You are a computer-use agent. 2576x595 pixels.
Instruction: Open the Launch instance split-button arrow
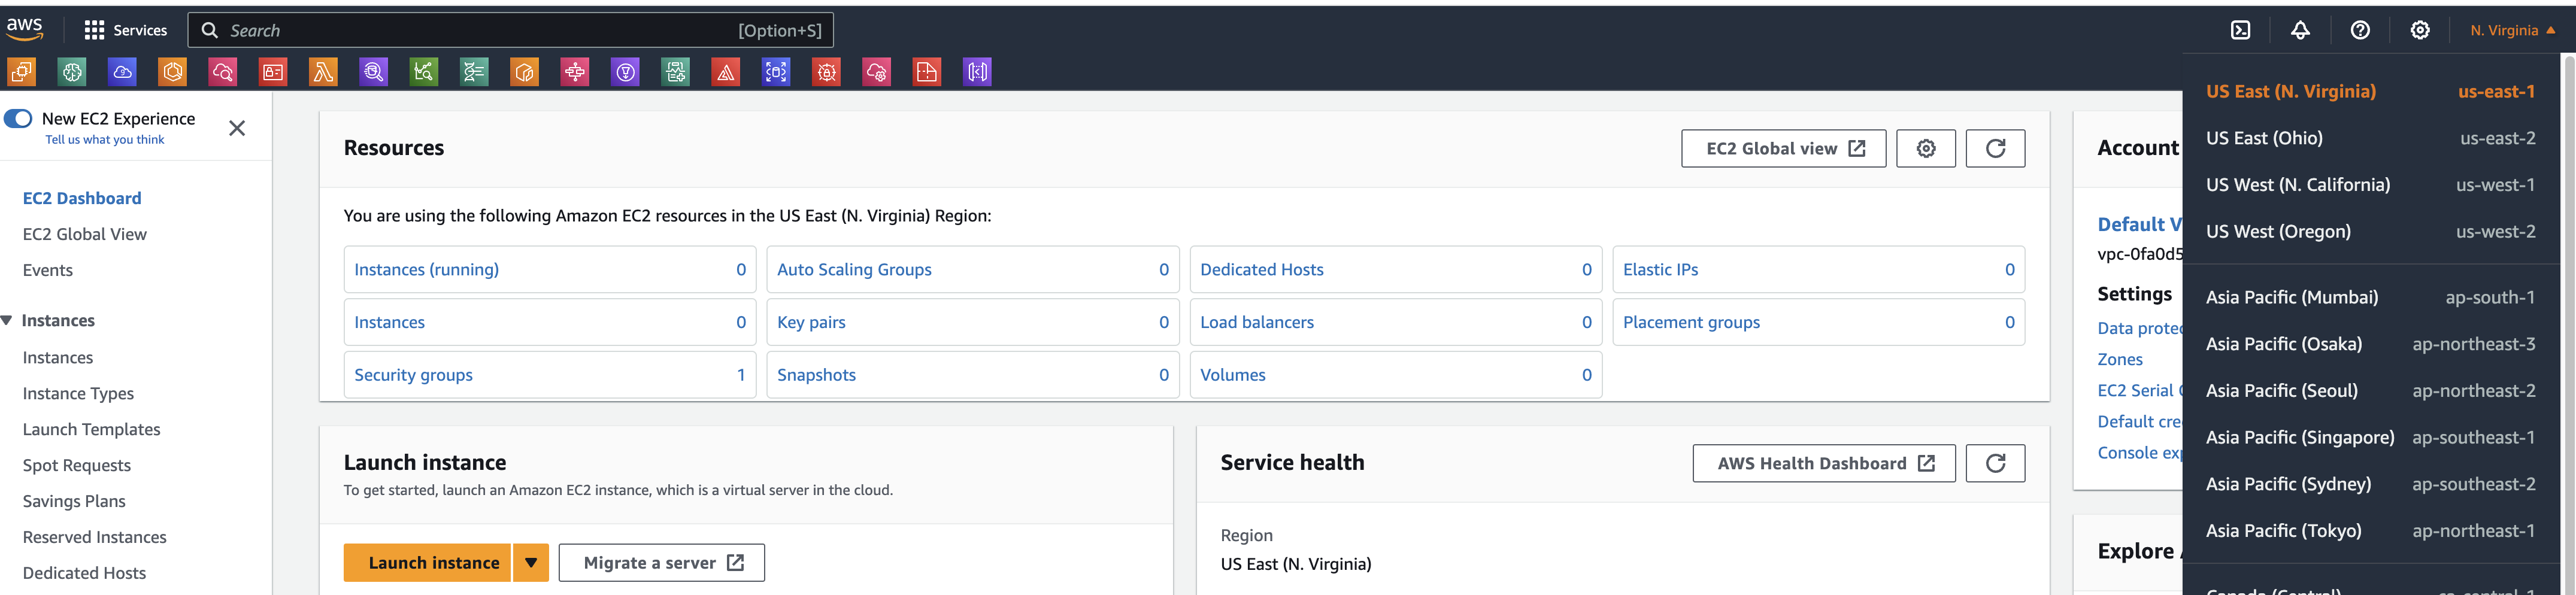click(x=531, y=562)
